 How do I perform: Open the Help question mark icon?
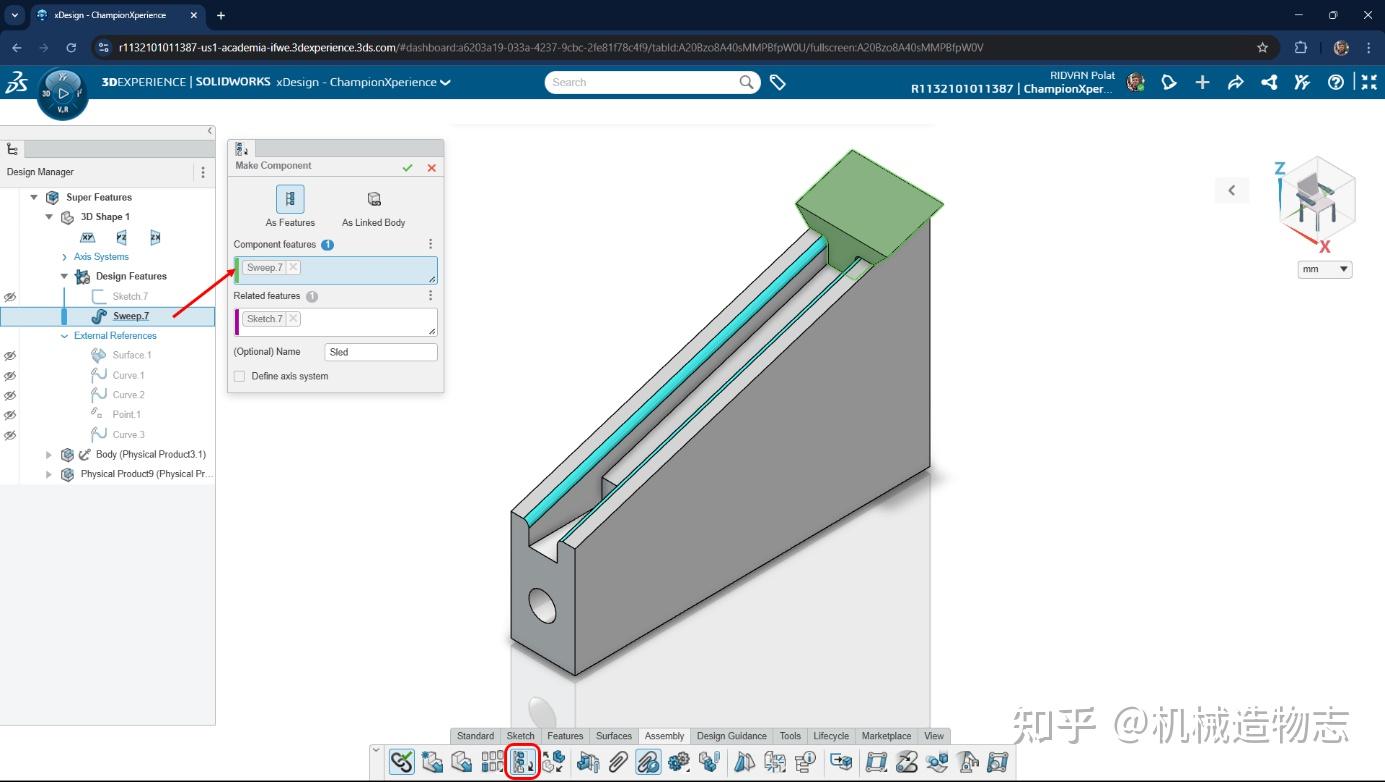tap(1335, 83)
